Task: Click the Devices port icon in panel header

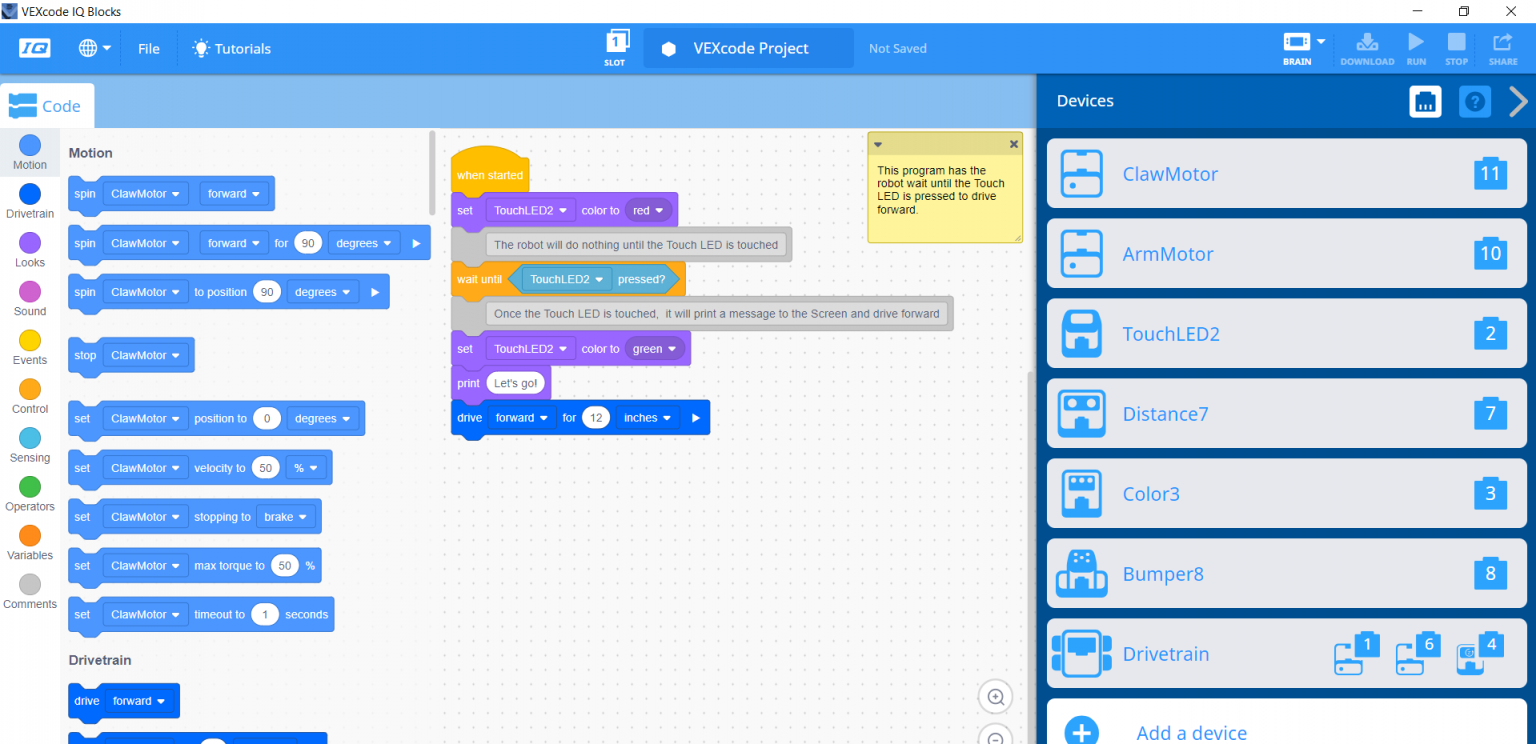Action: click(x=1425, y=101)
